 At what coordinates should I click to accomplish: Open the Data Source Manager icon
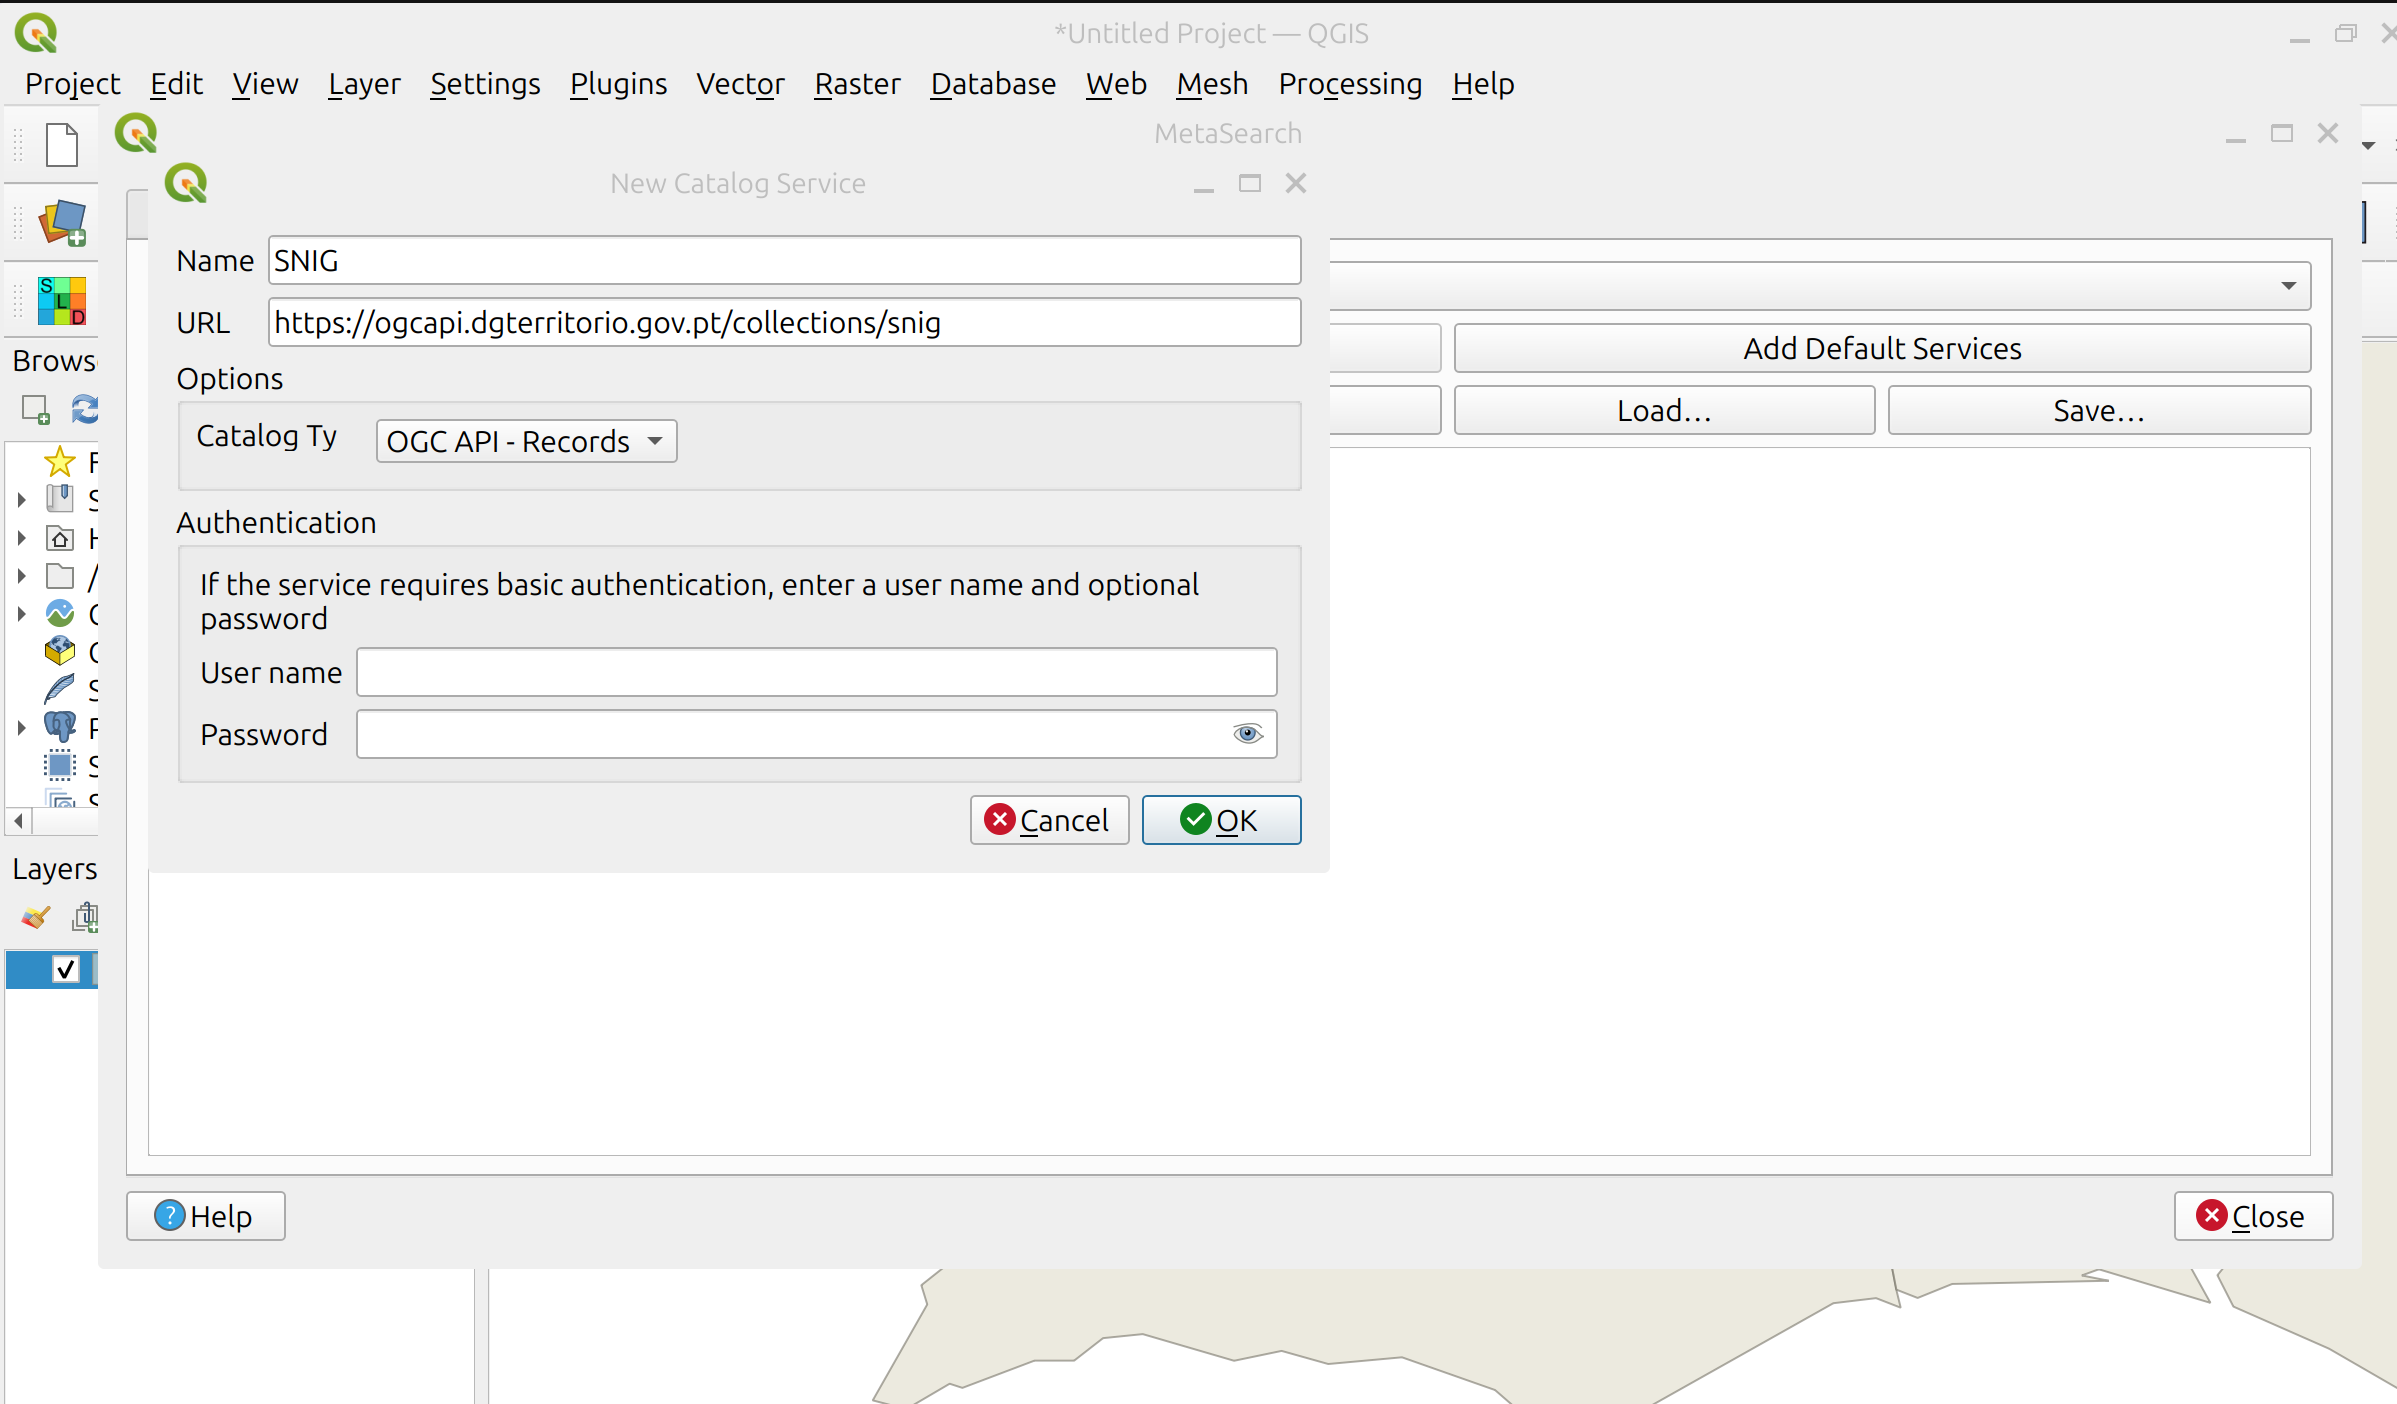pyautogui.click(x=62, y=223)
